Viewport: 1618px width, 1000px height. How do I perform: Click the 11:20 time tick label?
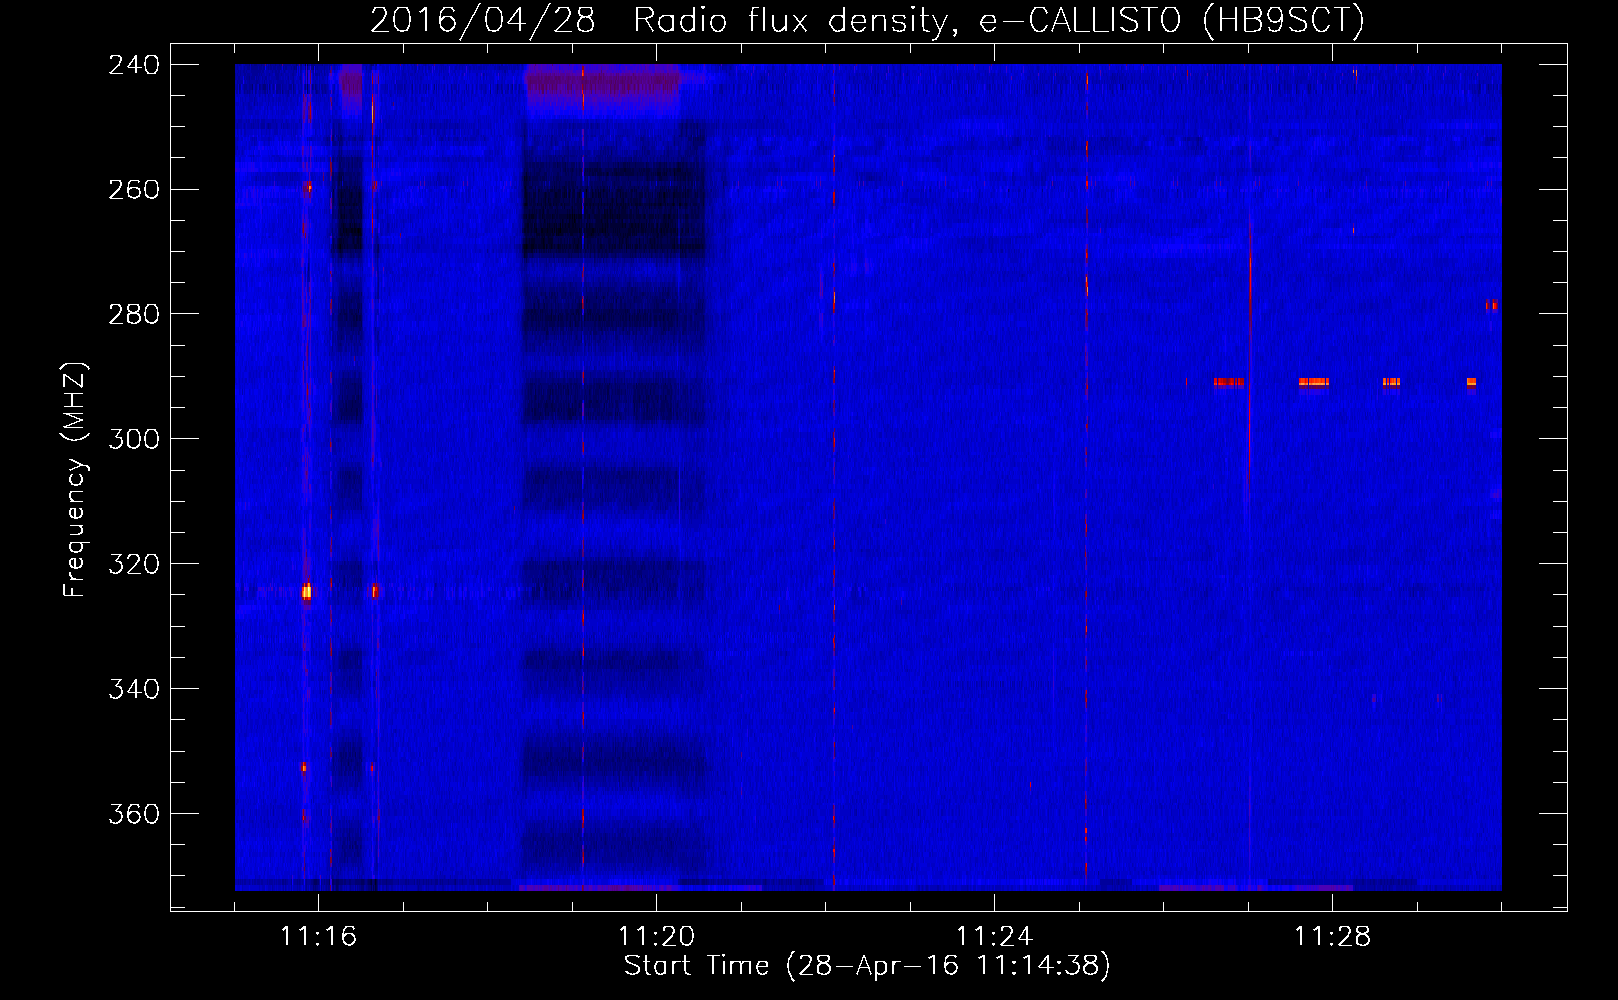(656, 936)
